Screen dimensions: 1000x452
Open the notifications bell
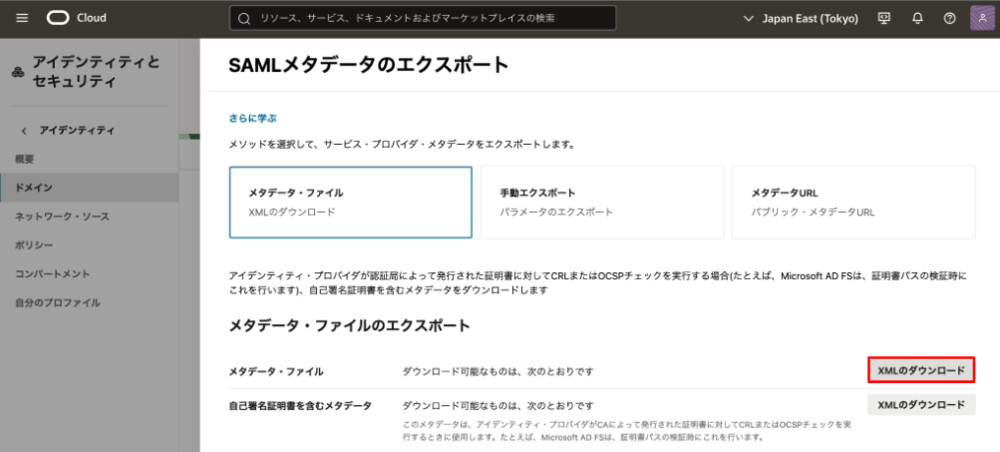point(917,18)
